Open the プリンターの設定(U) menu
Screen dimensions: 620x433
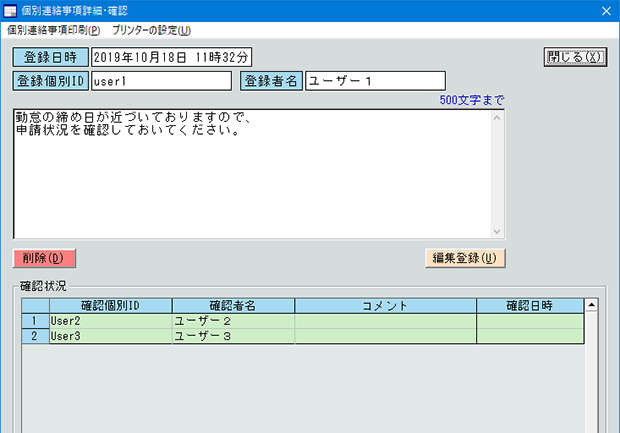pos(151,30)
